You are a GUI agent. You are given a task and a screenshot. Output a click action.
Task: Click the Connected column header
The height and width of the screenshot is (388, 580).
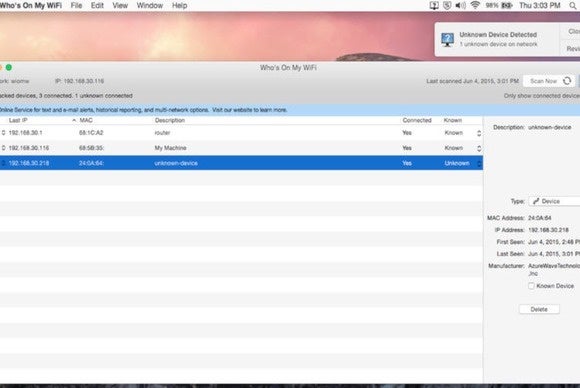coord(417,121)
